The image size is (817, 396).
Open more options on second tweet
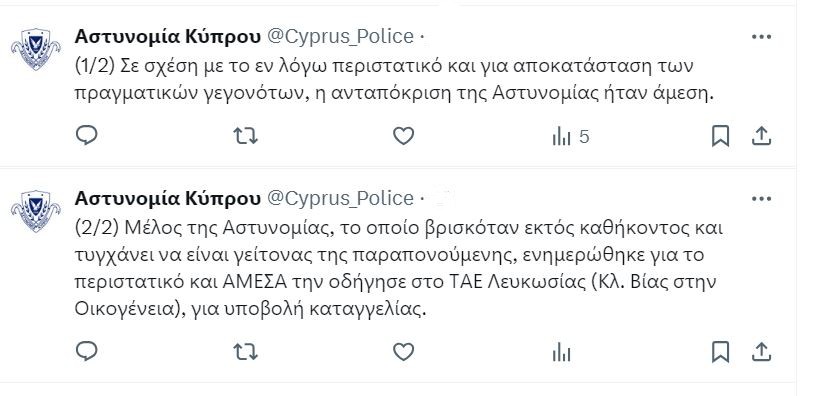point(761,199)
